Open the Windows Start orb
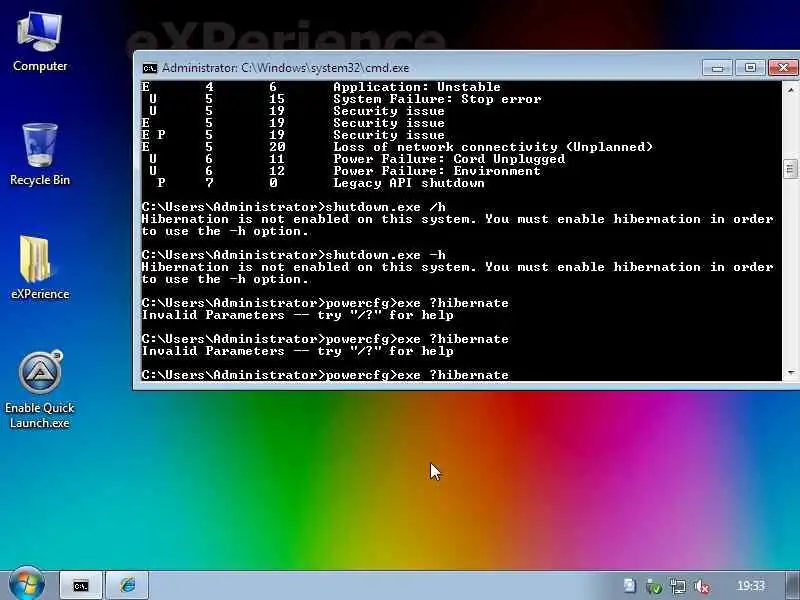 pos(27,584)
